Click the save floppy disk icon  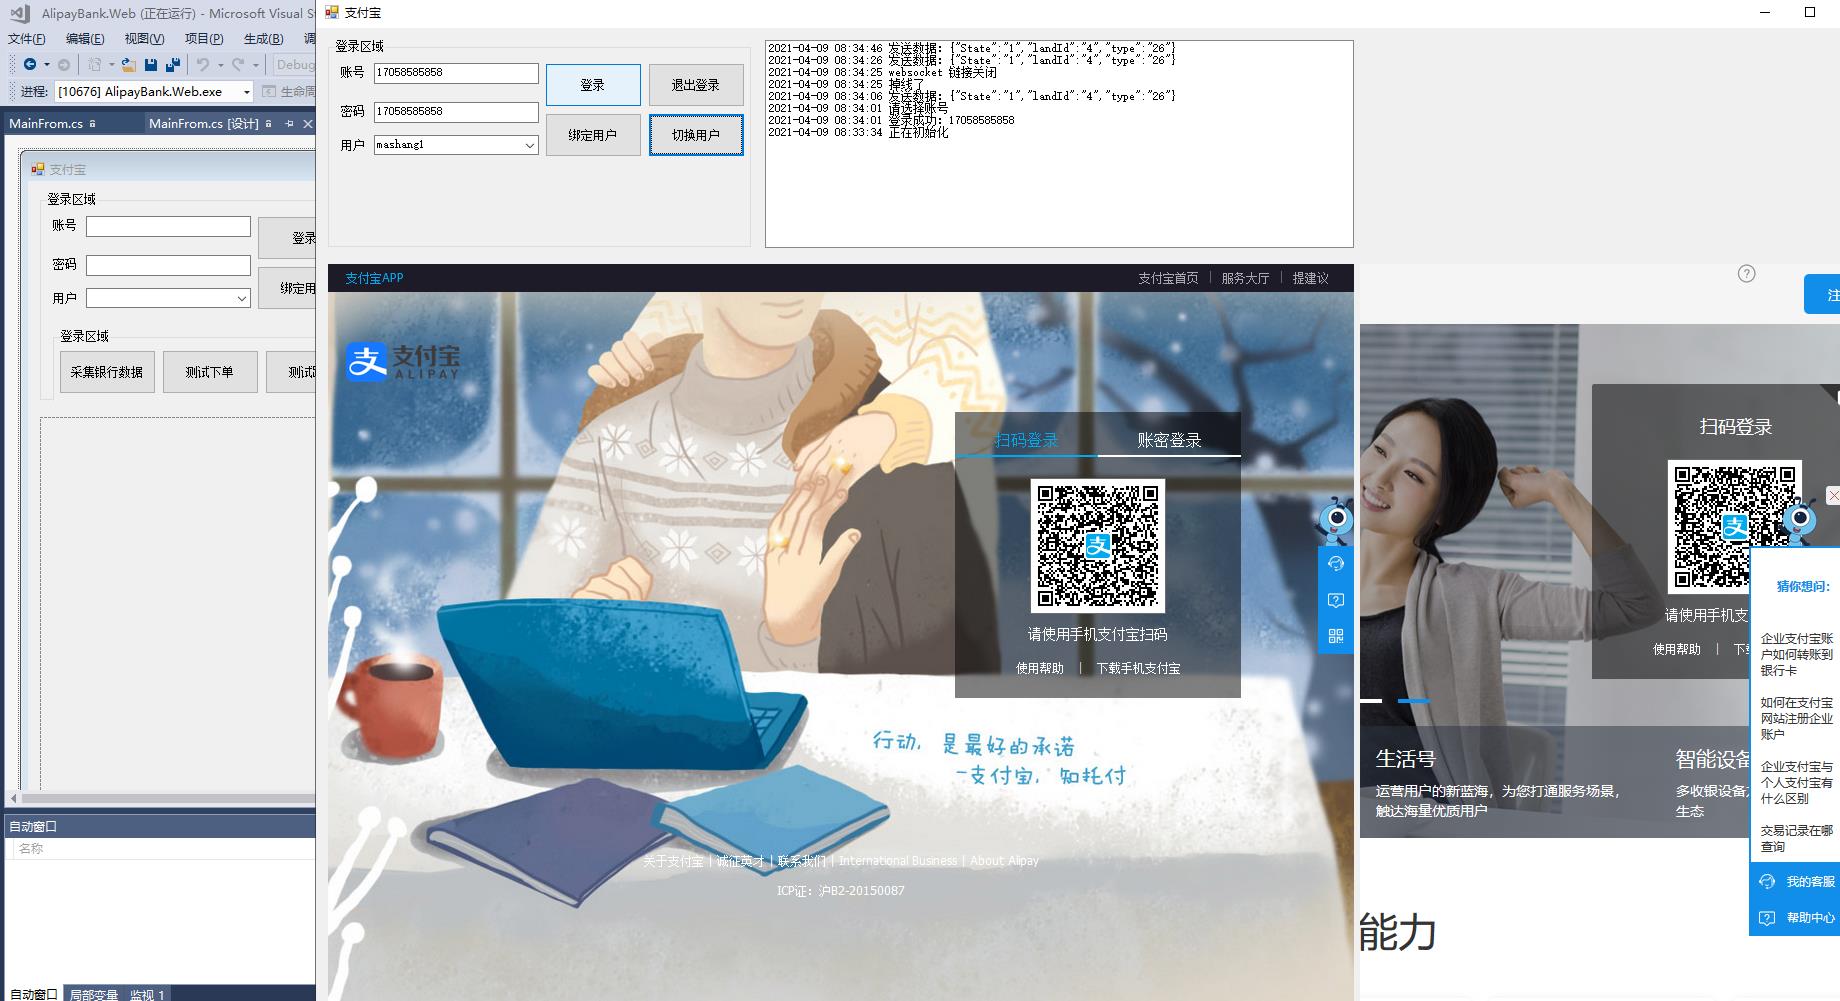(x=151, y=64)
